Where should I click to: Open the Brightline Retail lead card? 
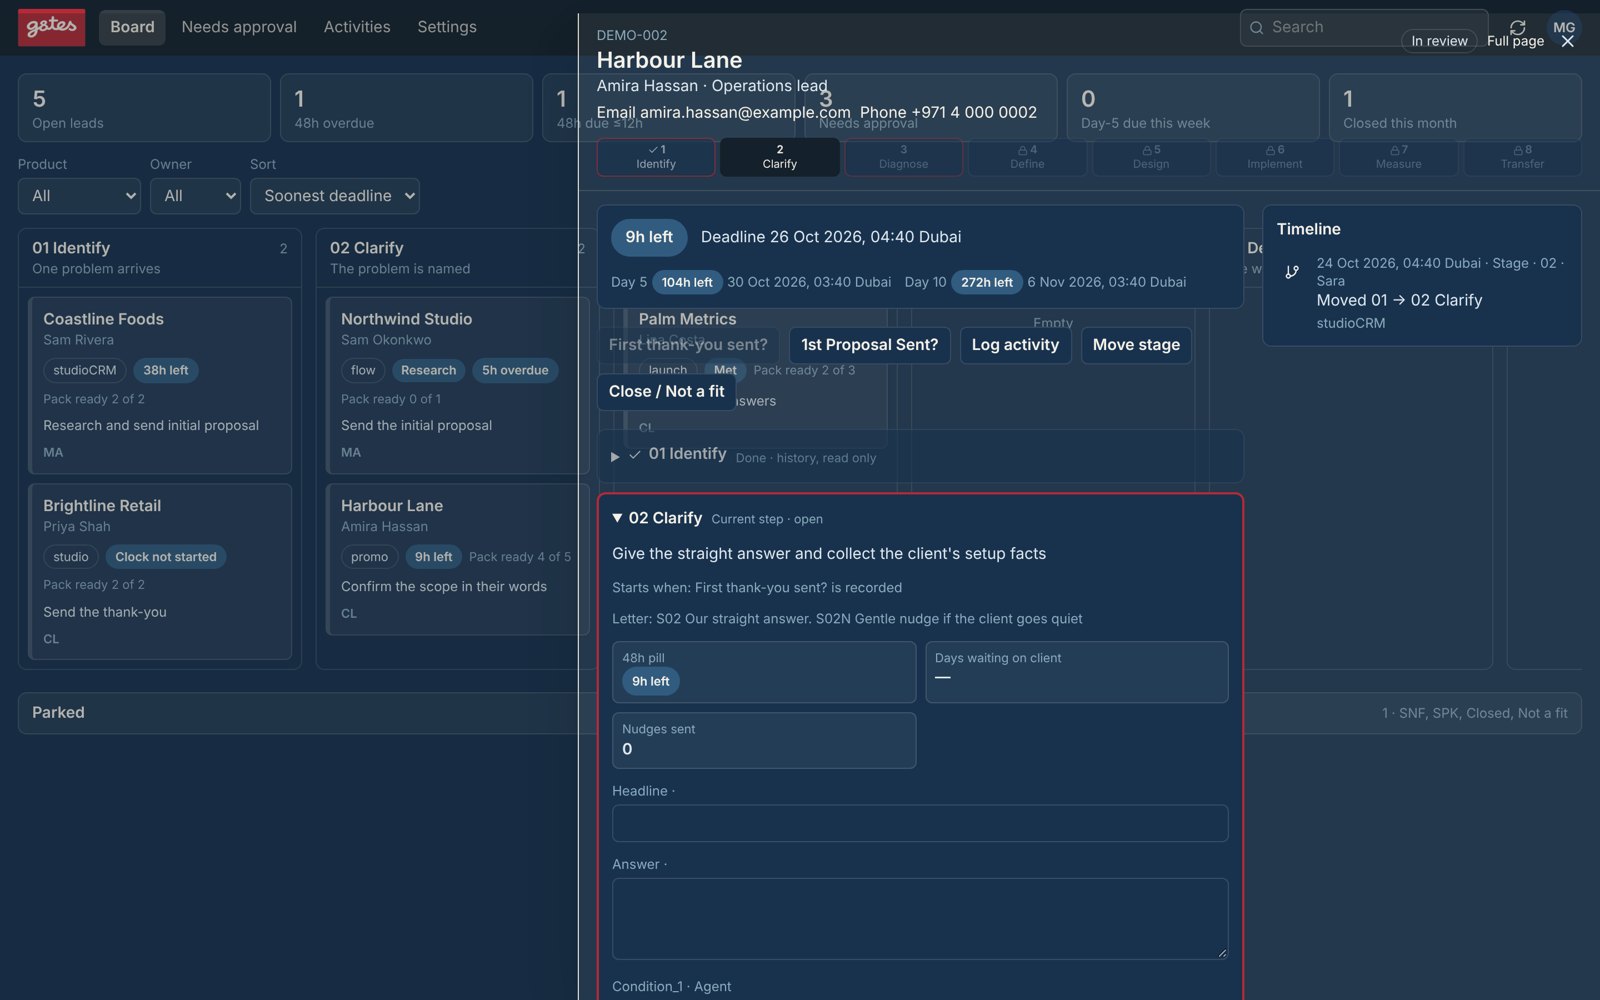160,572
